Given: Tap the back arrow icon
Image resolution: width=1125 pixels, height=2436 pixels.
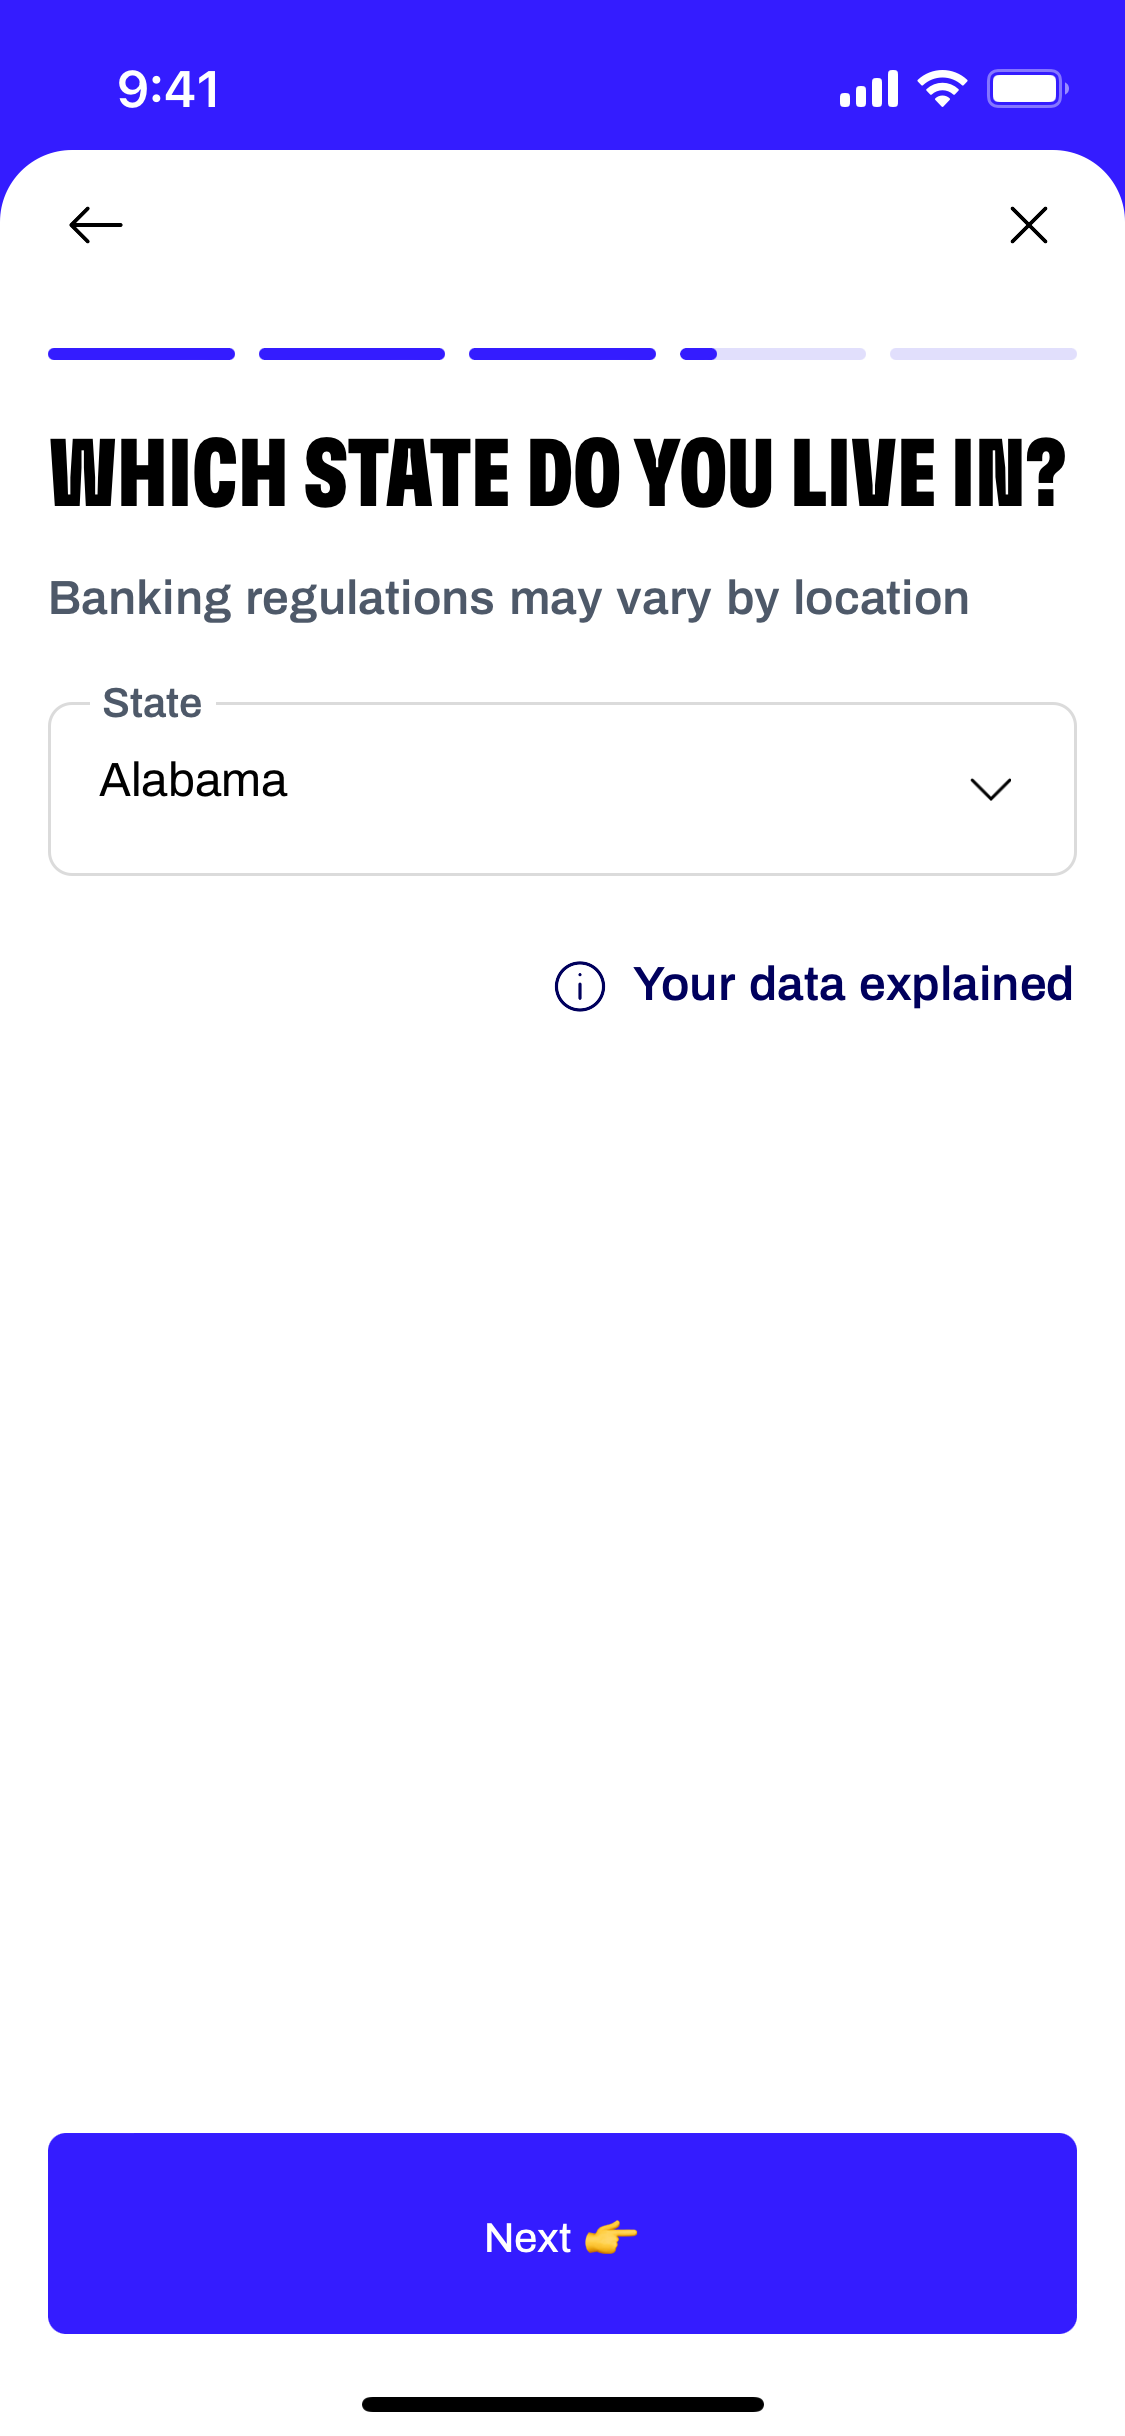Looking at the screenshot, I should [96, 225].
